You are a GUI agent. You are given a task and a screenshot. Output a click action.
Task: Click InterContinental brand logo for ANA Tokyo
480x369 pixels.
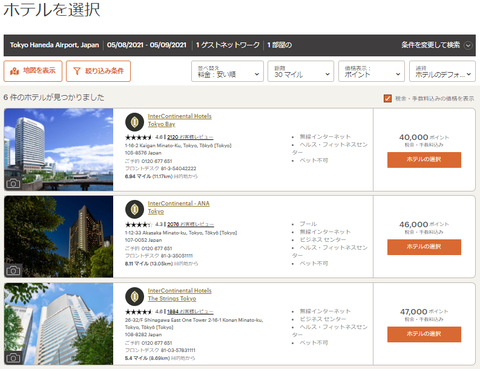(135, 209)
